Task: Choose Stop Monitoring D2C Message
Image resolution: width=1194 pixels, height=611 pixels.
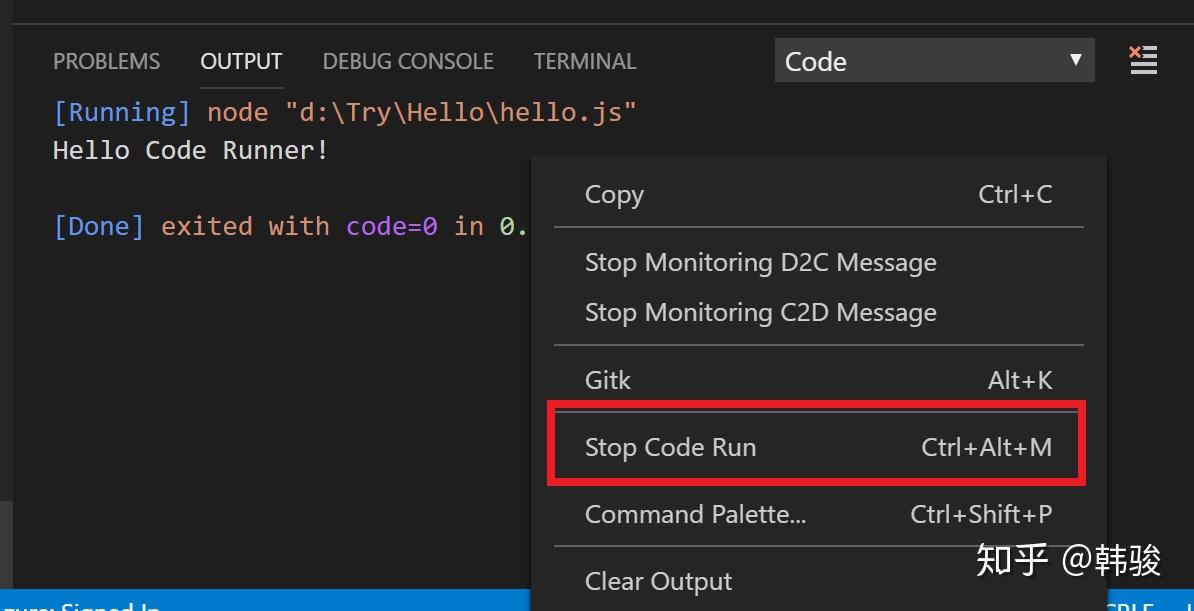Action: tap(760, 262)
